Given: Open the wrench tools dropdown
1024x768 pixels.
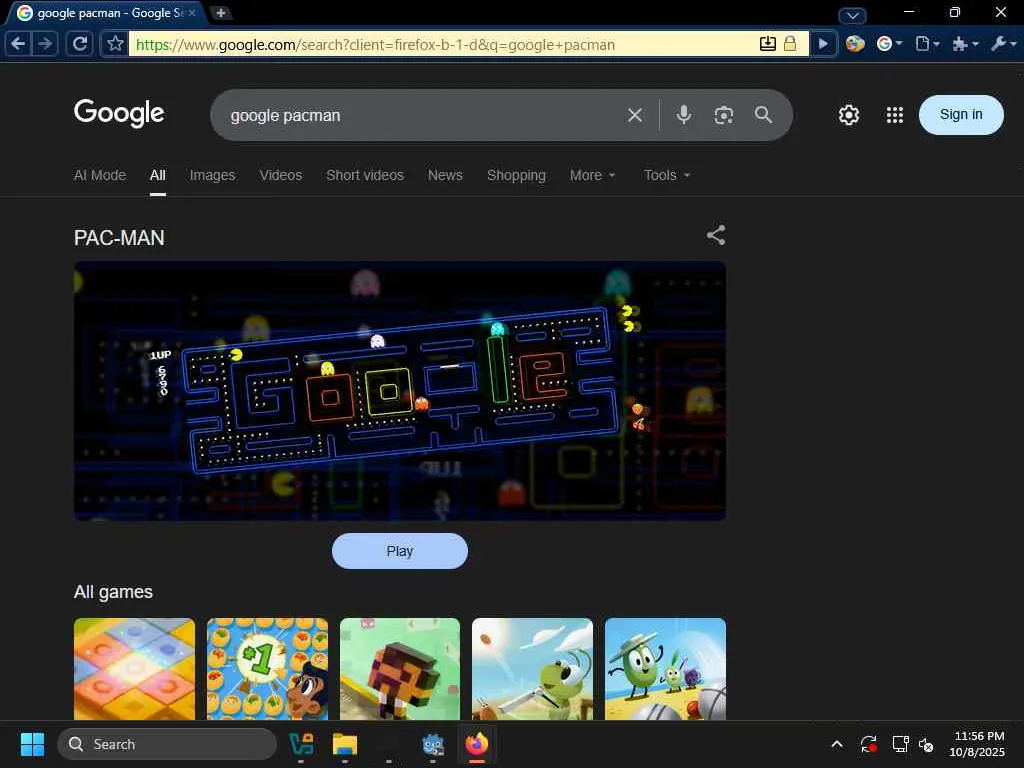Looking at the screenshot, I should pos(1003,44).
